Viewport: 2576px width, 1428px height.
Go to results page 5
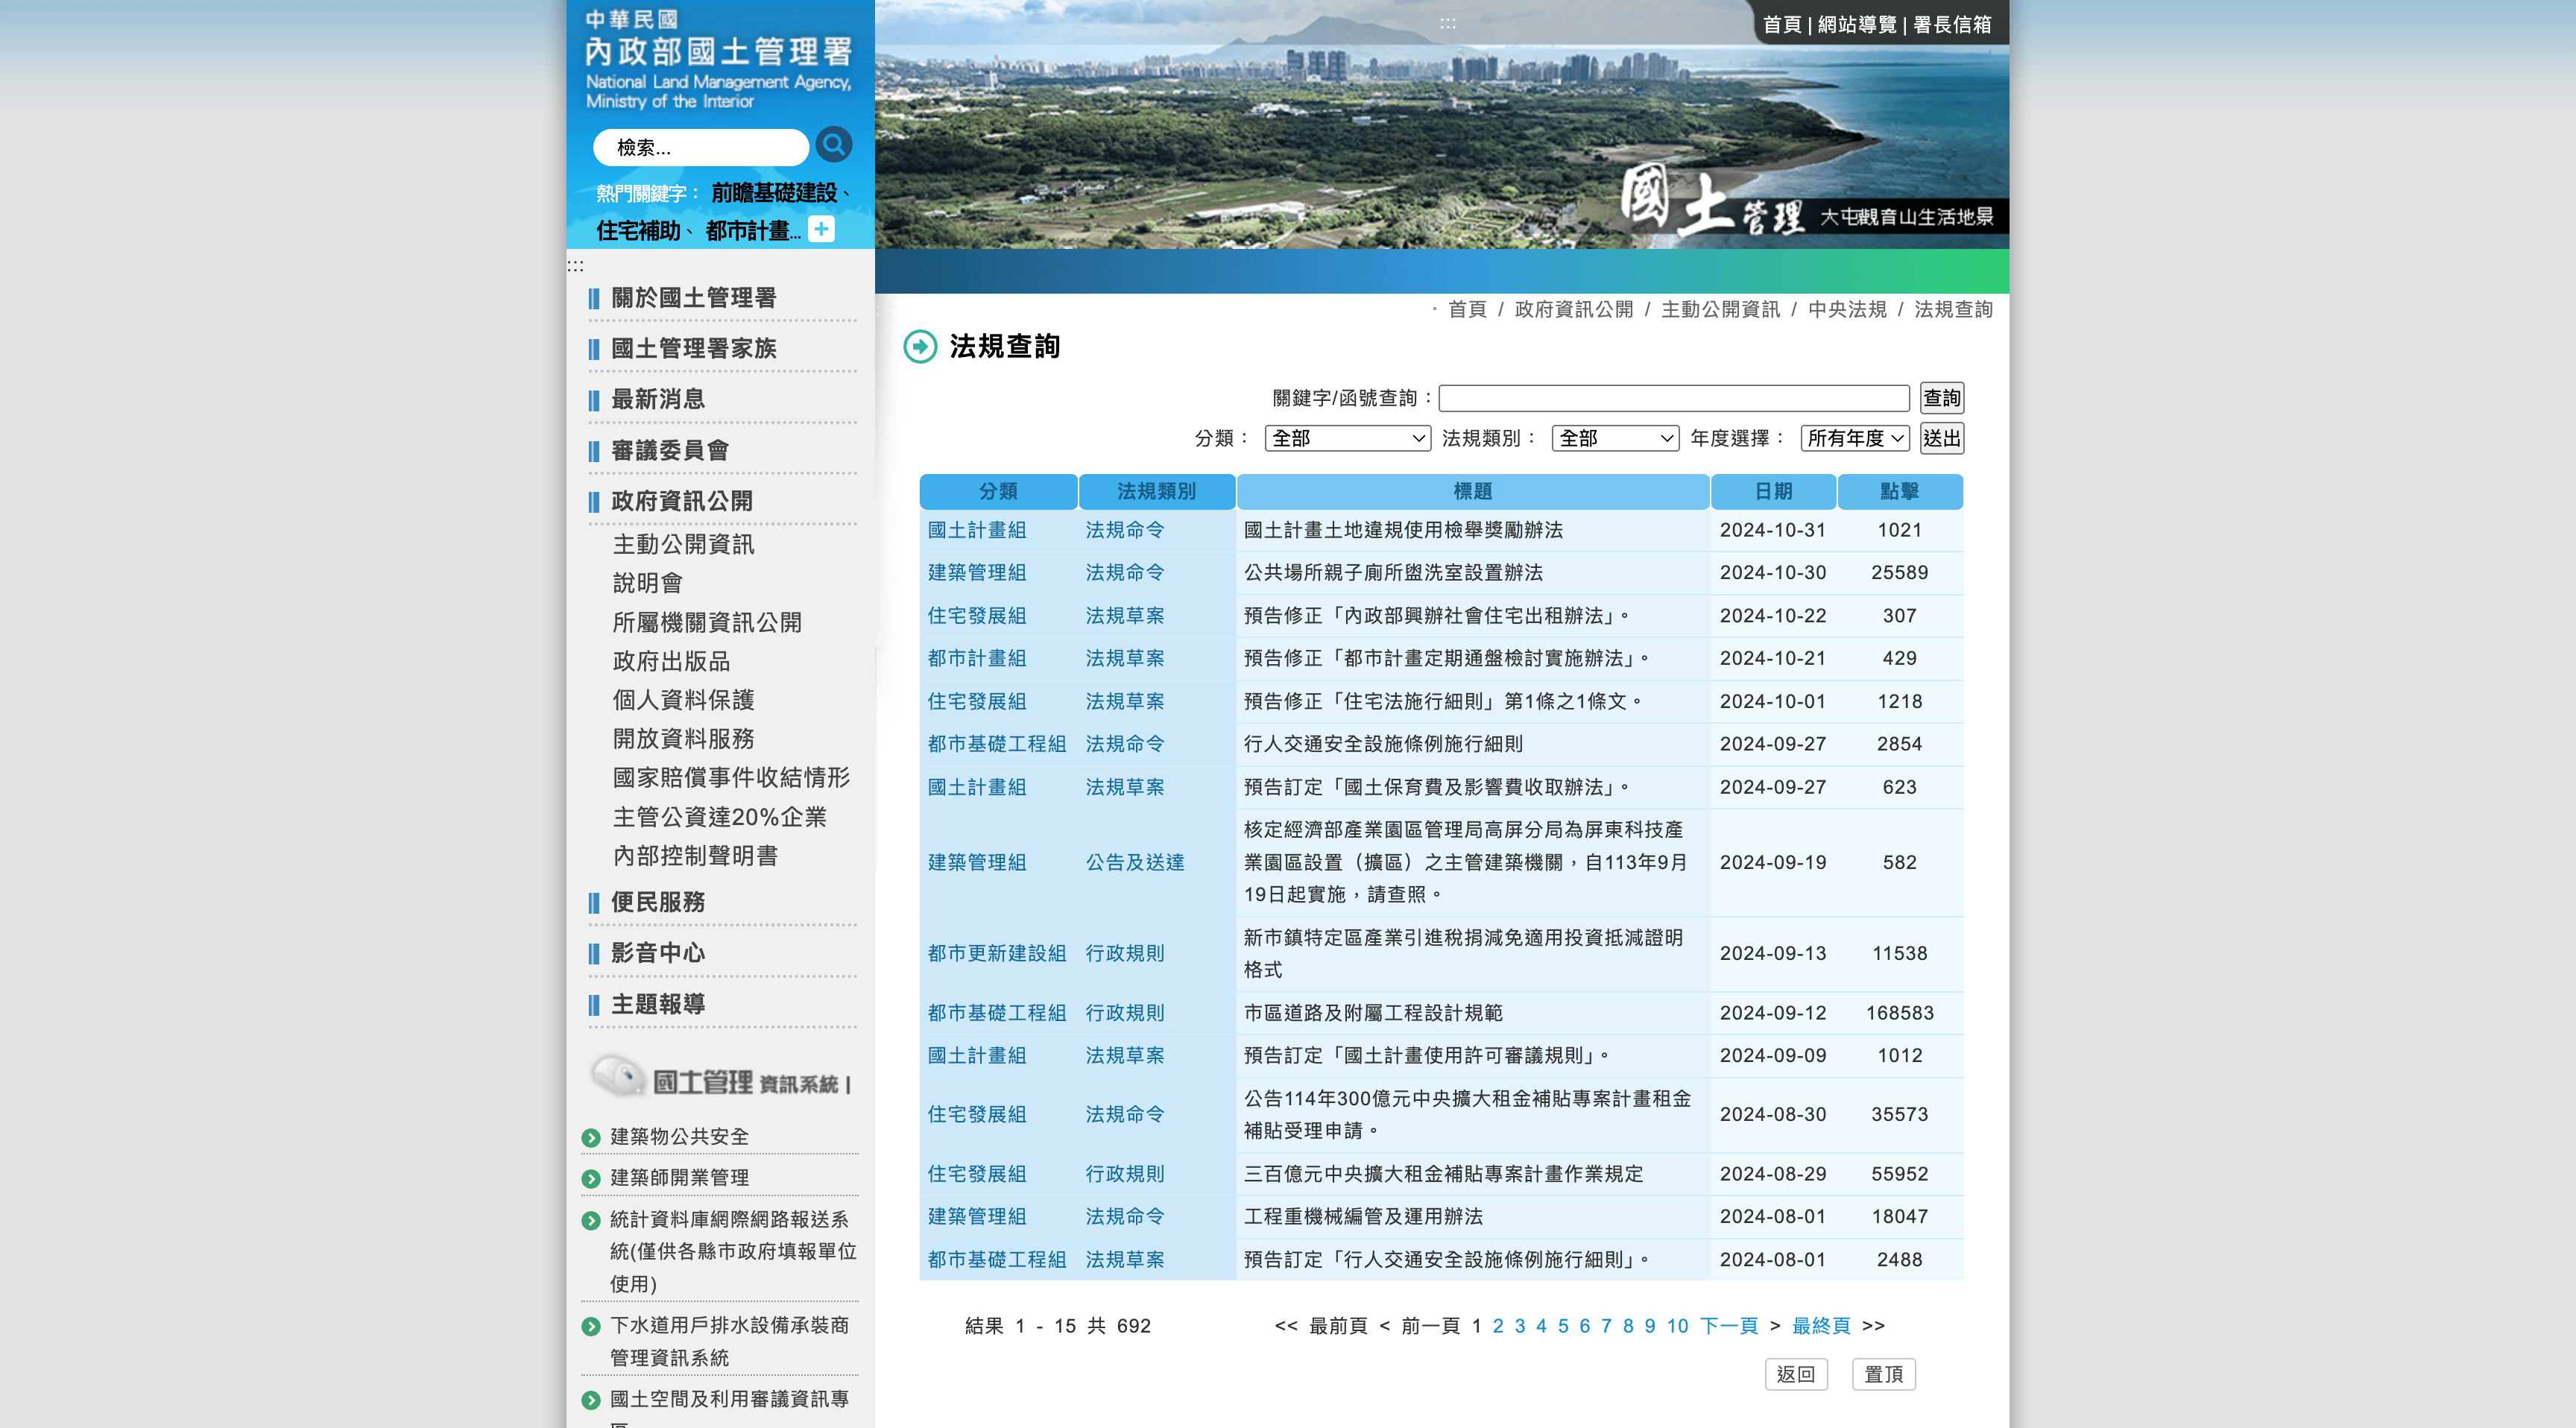pos(1562,1326)
